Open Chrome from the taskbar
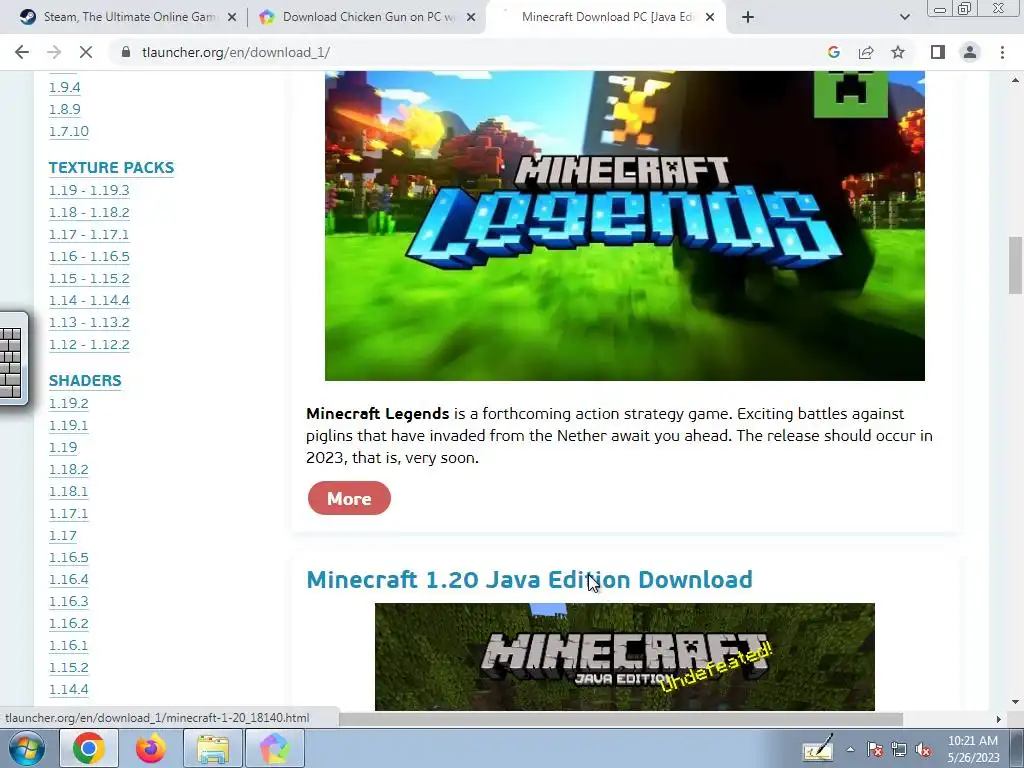The height and width of the screenshot is (768, 1024). point(88,748)
